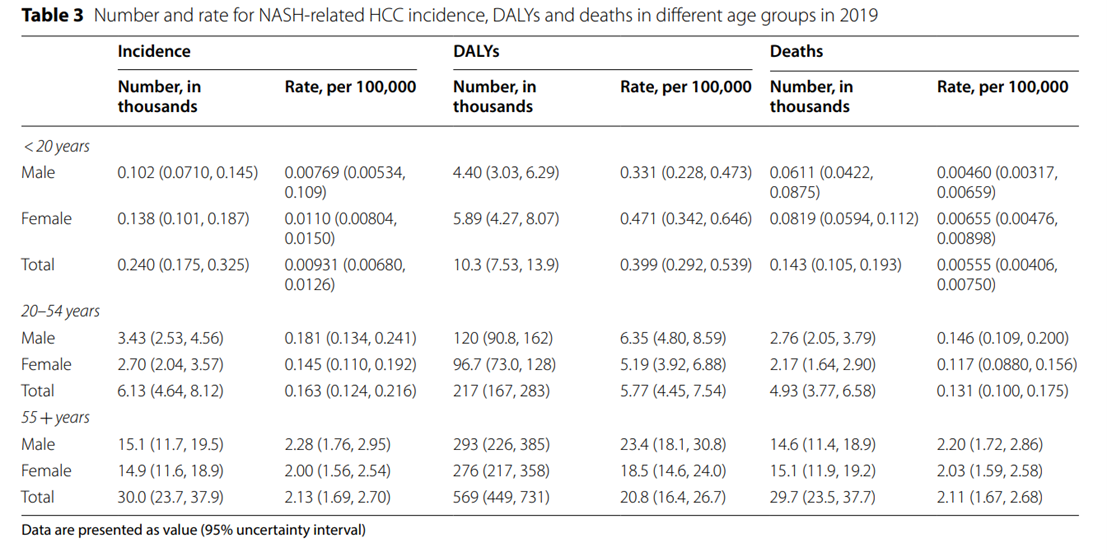The width and height of the screenshot is (1107, 557).
Task: Select the "Number, in thousands" header under Incidence
Action: point(159,96)
